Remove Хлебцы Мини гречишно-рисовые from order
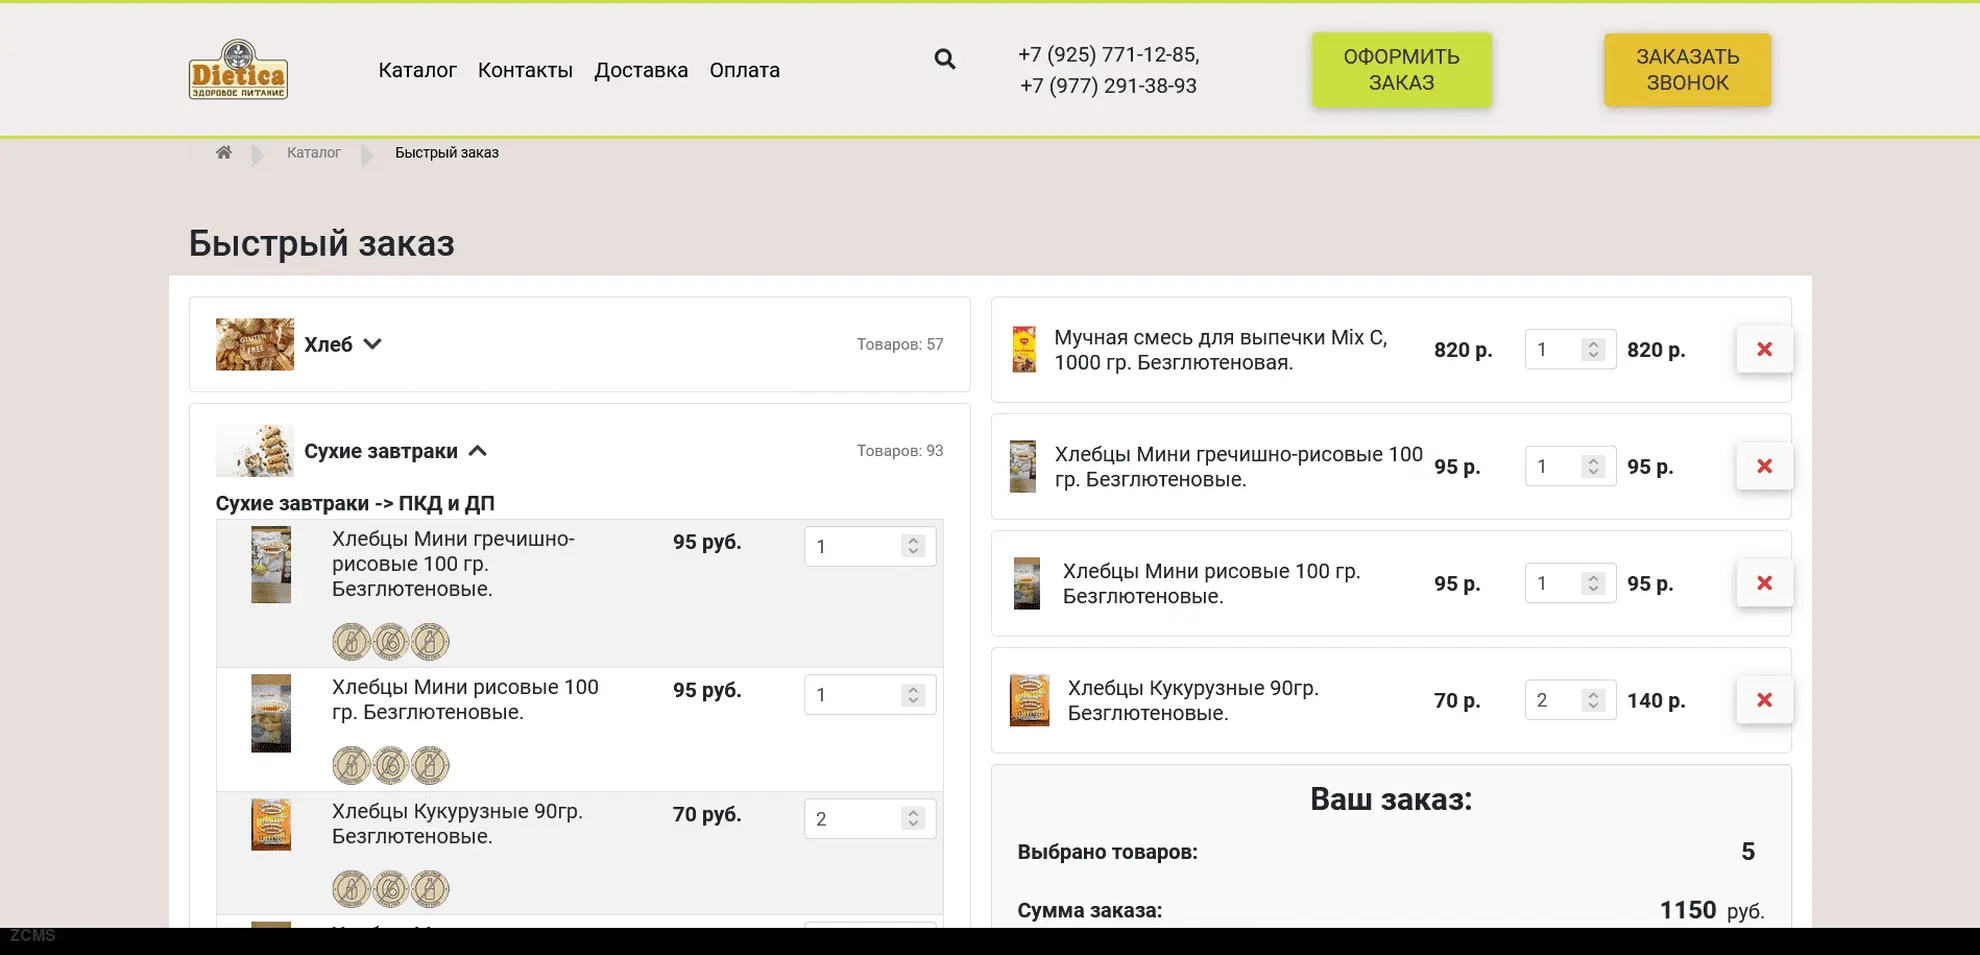Screen dimensions: 1980x955 [x=1764, y=467]
